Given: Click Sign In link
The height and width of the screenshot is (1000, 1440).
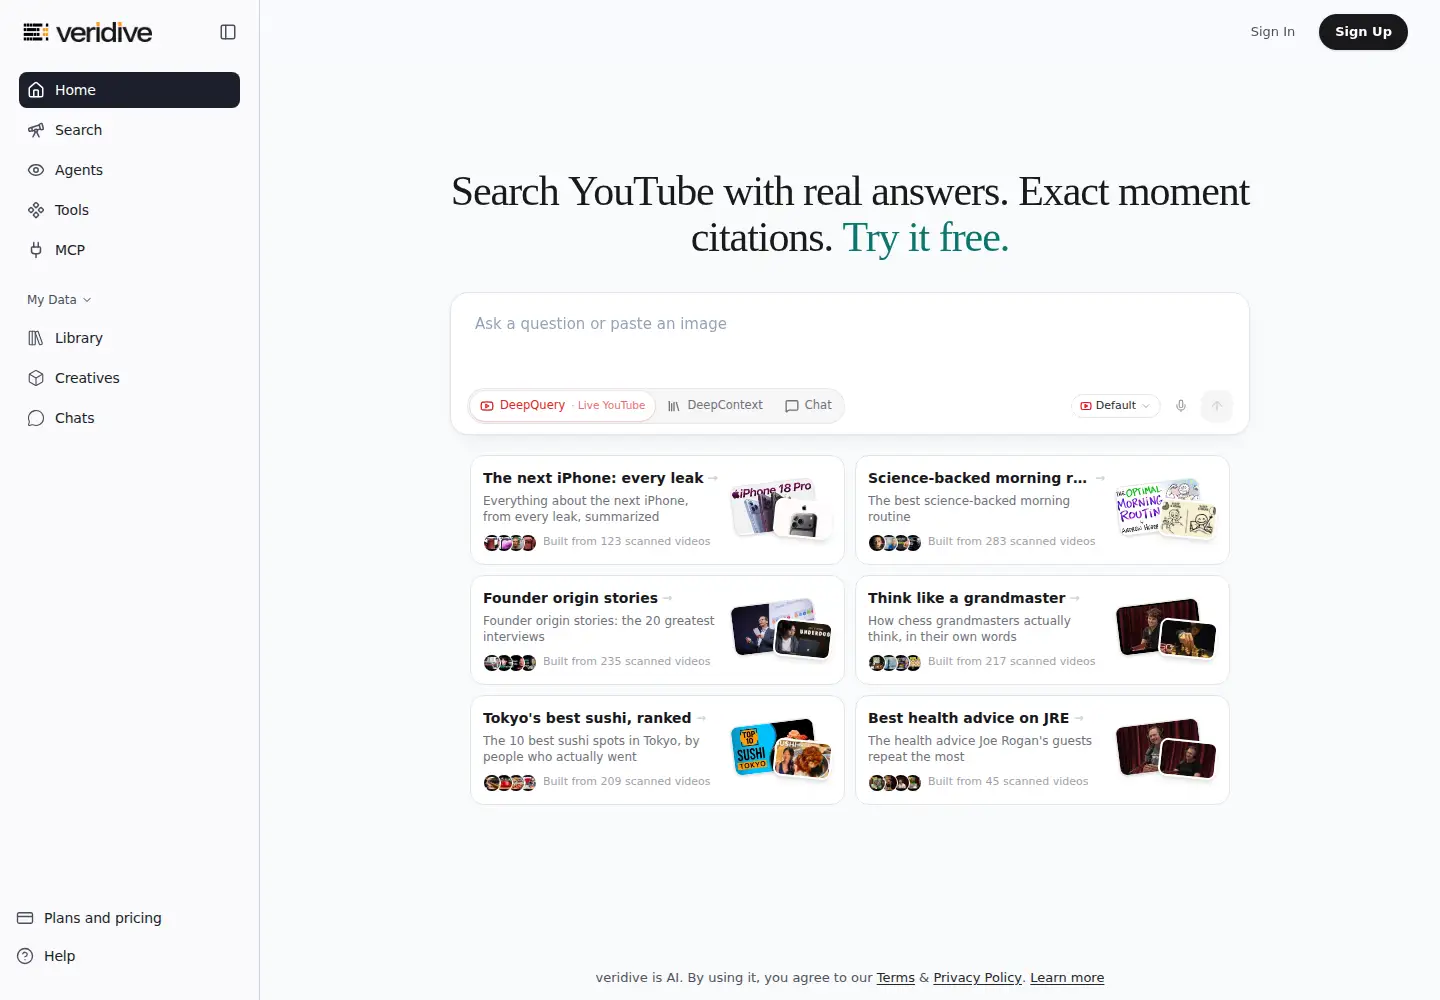Looking at the screenshot, I should pyautogui.click(x=1272, y=32).
